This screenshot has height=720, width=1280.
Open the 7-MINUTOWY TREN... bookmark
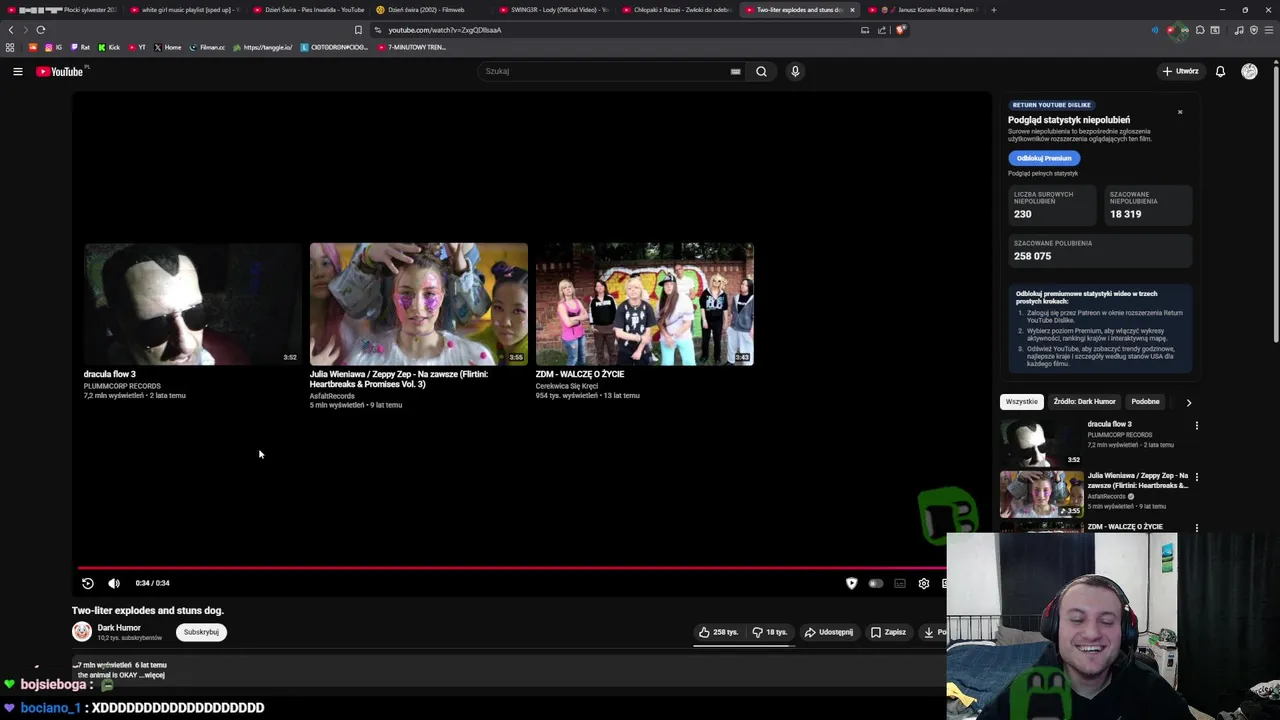click(x=412, y=47)
